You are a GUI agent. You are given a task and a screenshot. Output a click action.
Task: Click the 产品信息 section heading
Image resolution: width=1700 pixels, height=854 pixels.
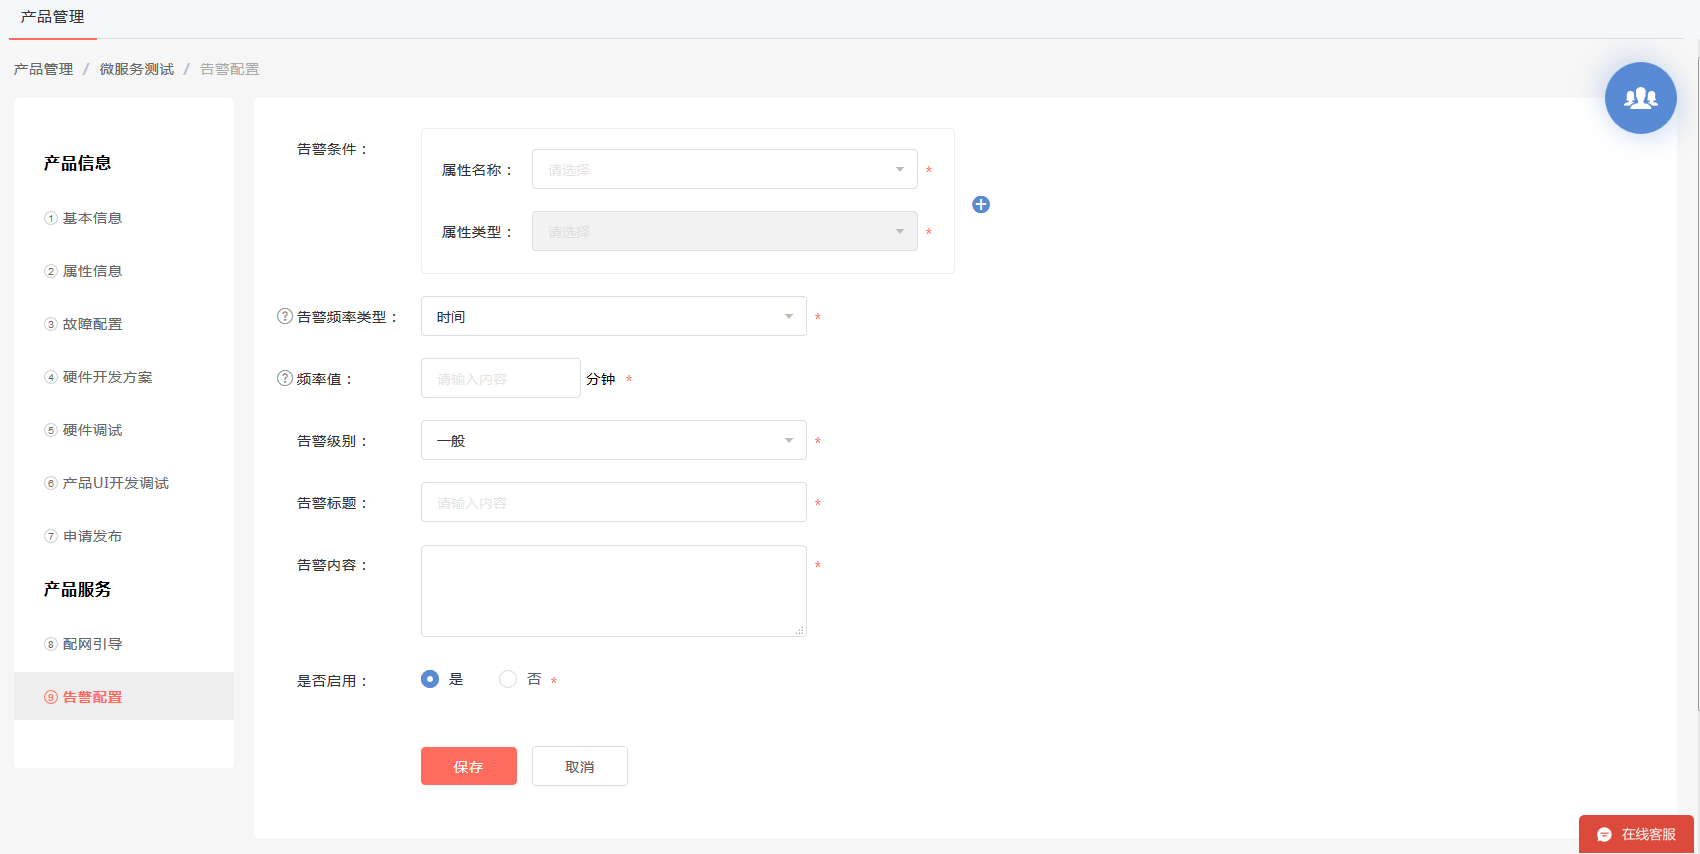77,163
